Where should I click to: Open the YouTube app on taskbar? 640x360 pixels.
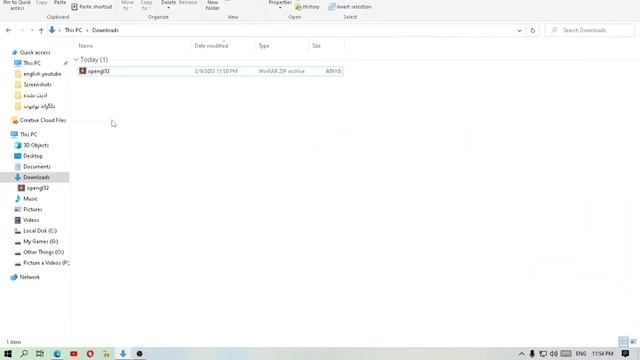point(74,353)
